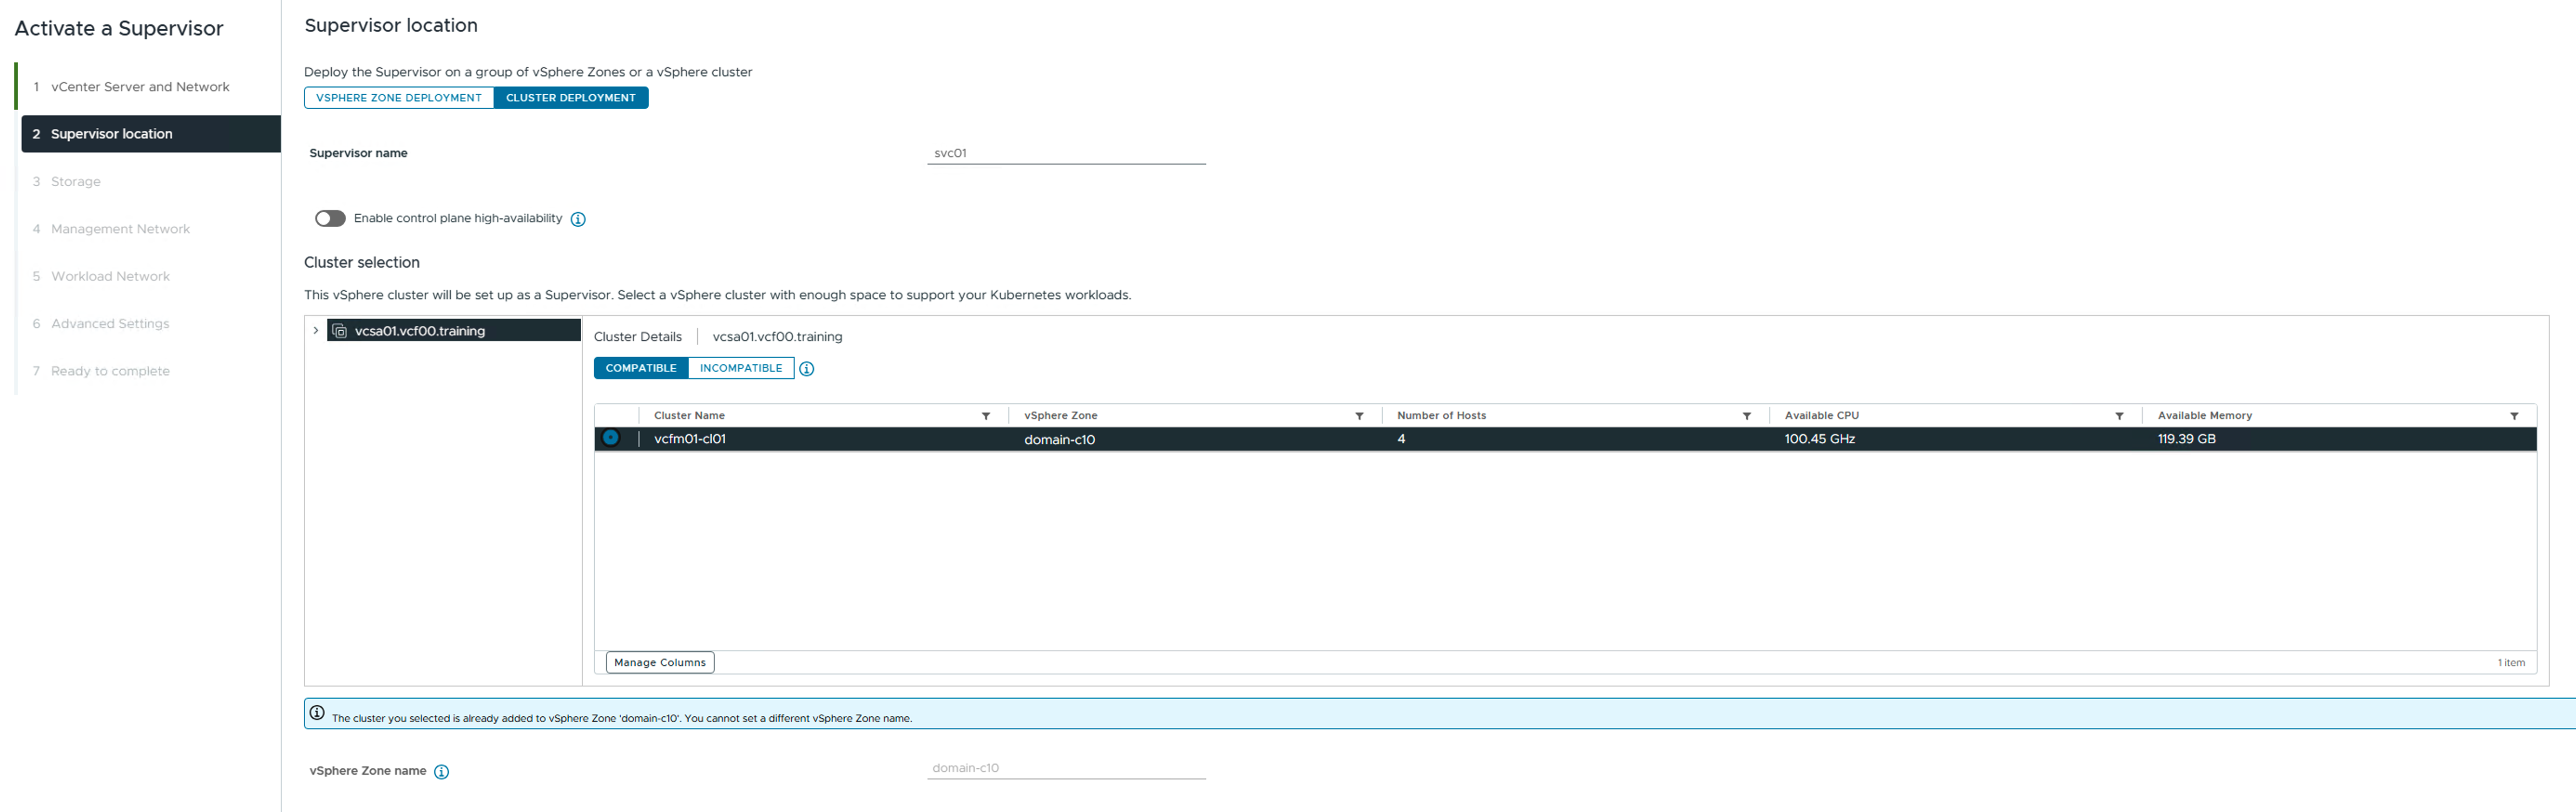Click the host count cell showing 4
This screenshot has width=2576, height=812.
1401,439
